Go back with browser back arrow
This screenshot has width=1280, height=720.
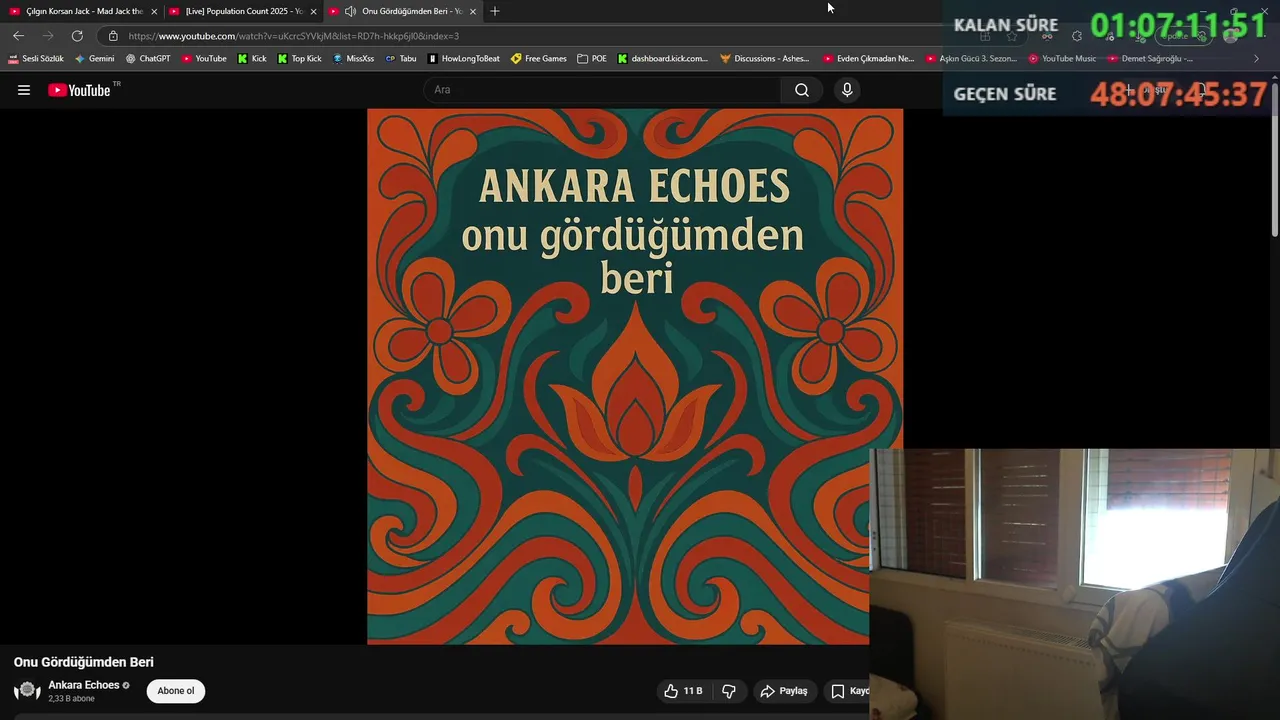(18, 35)
